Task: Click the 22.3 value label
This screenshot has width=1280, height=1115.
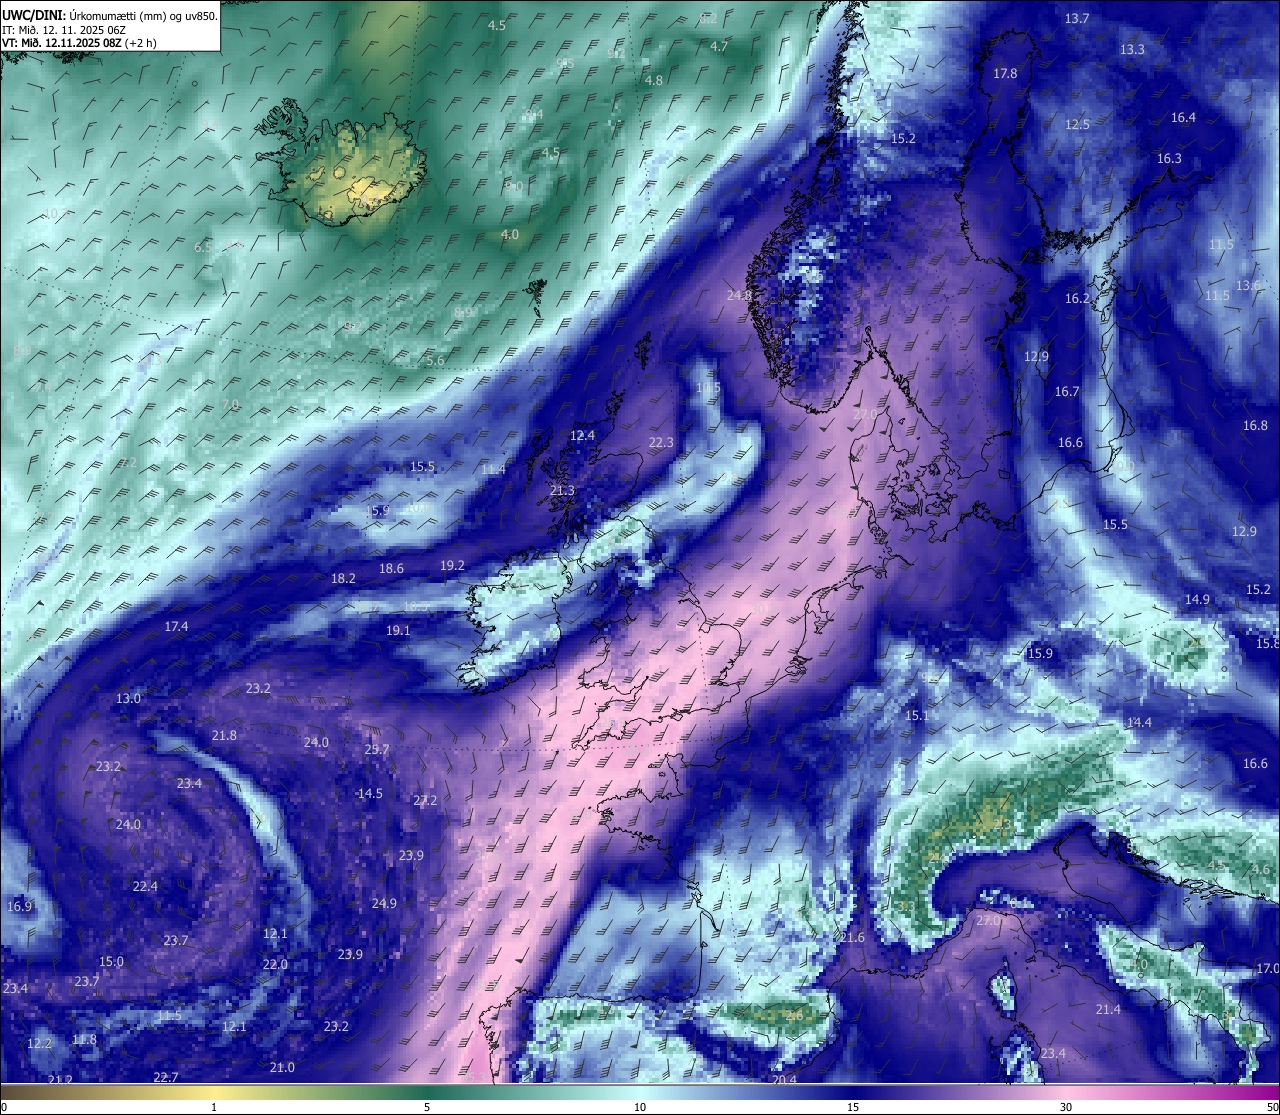Action: [x=661, y=443]
